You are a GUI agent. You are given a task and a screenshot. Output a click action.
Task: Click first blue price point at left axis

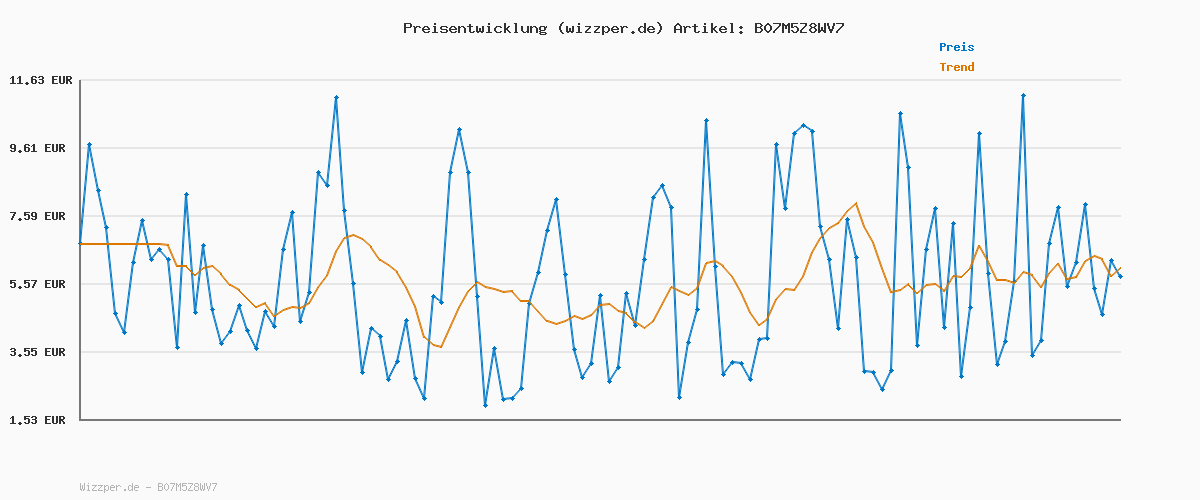(x=80, y=244)
